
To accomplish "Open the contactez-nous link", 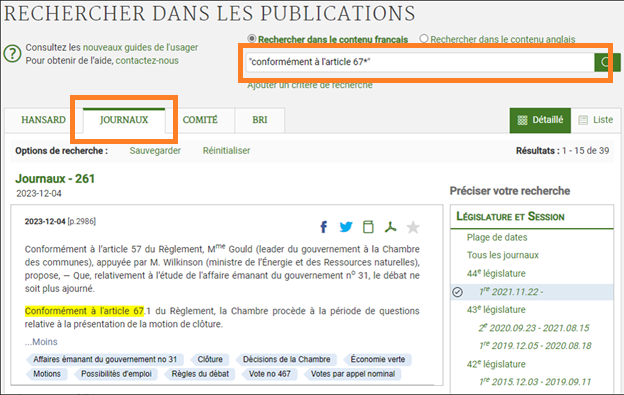I will point(147,60).
